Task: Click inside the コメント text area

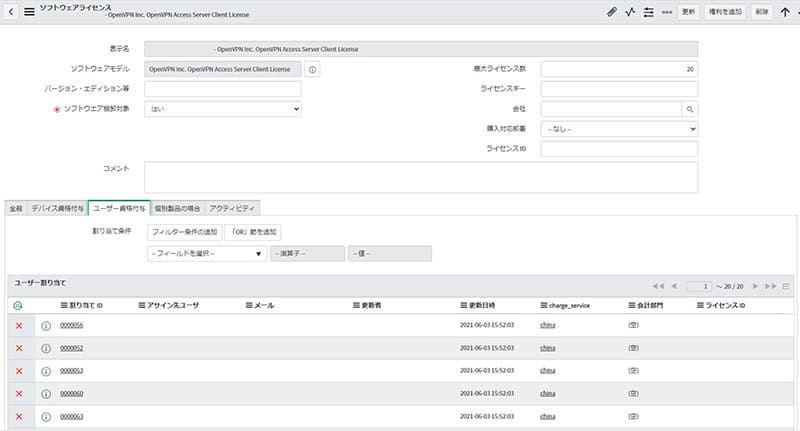Action: pos(421,178)
